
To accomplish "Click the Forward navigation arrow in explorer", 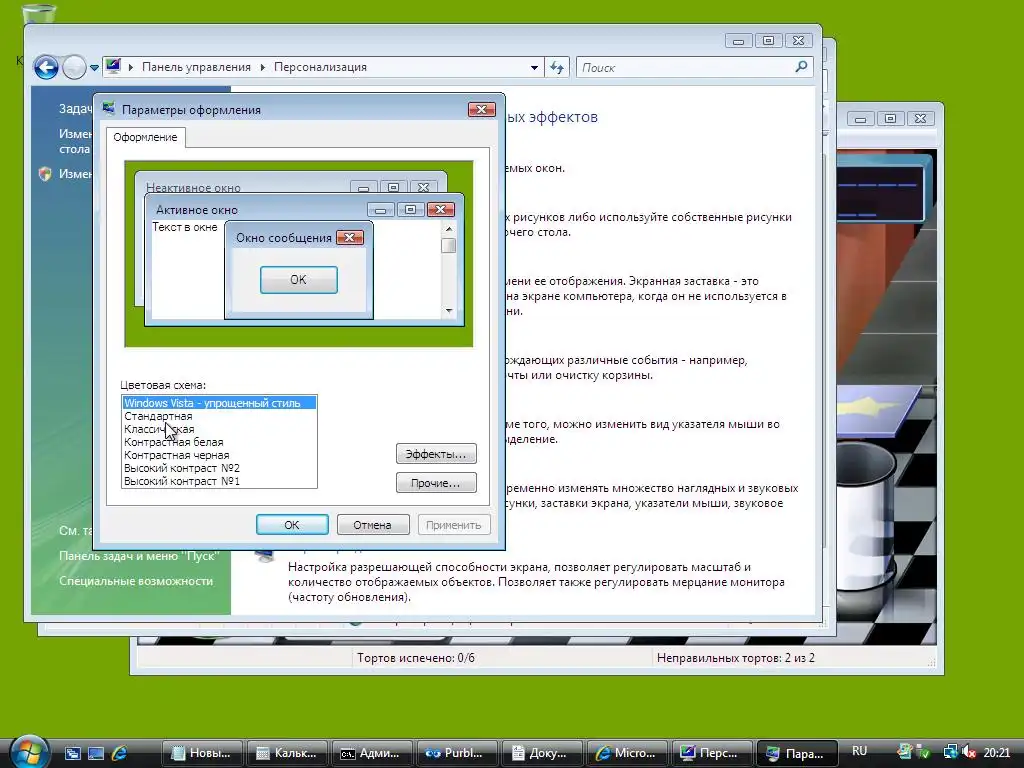I will (x=74, y=67).
